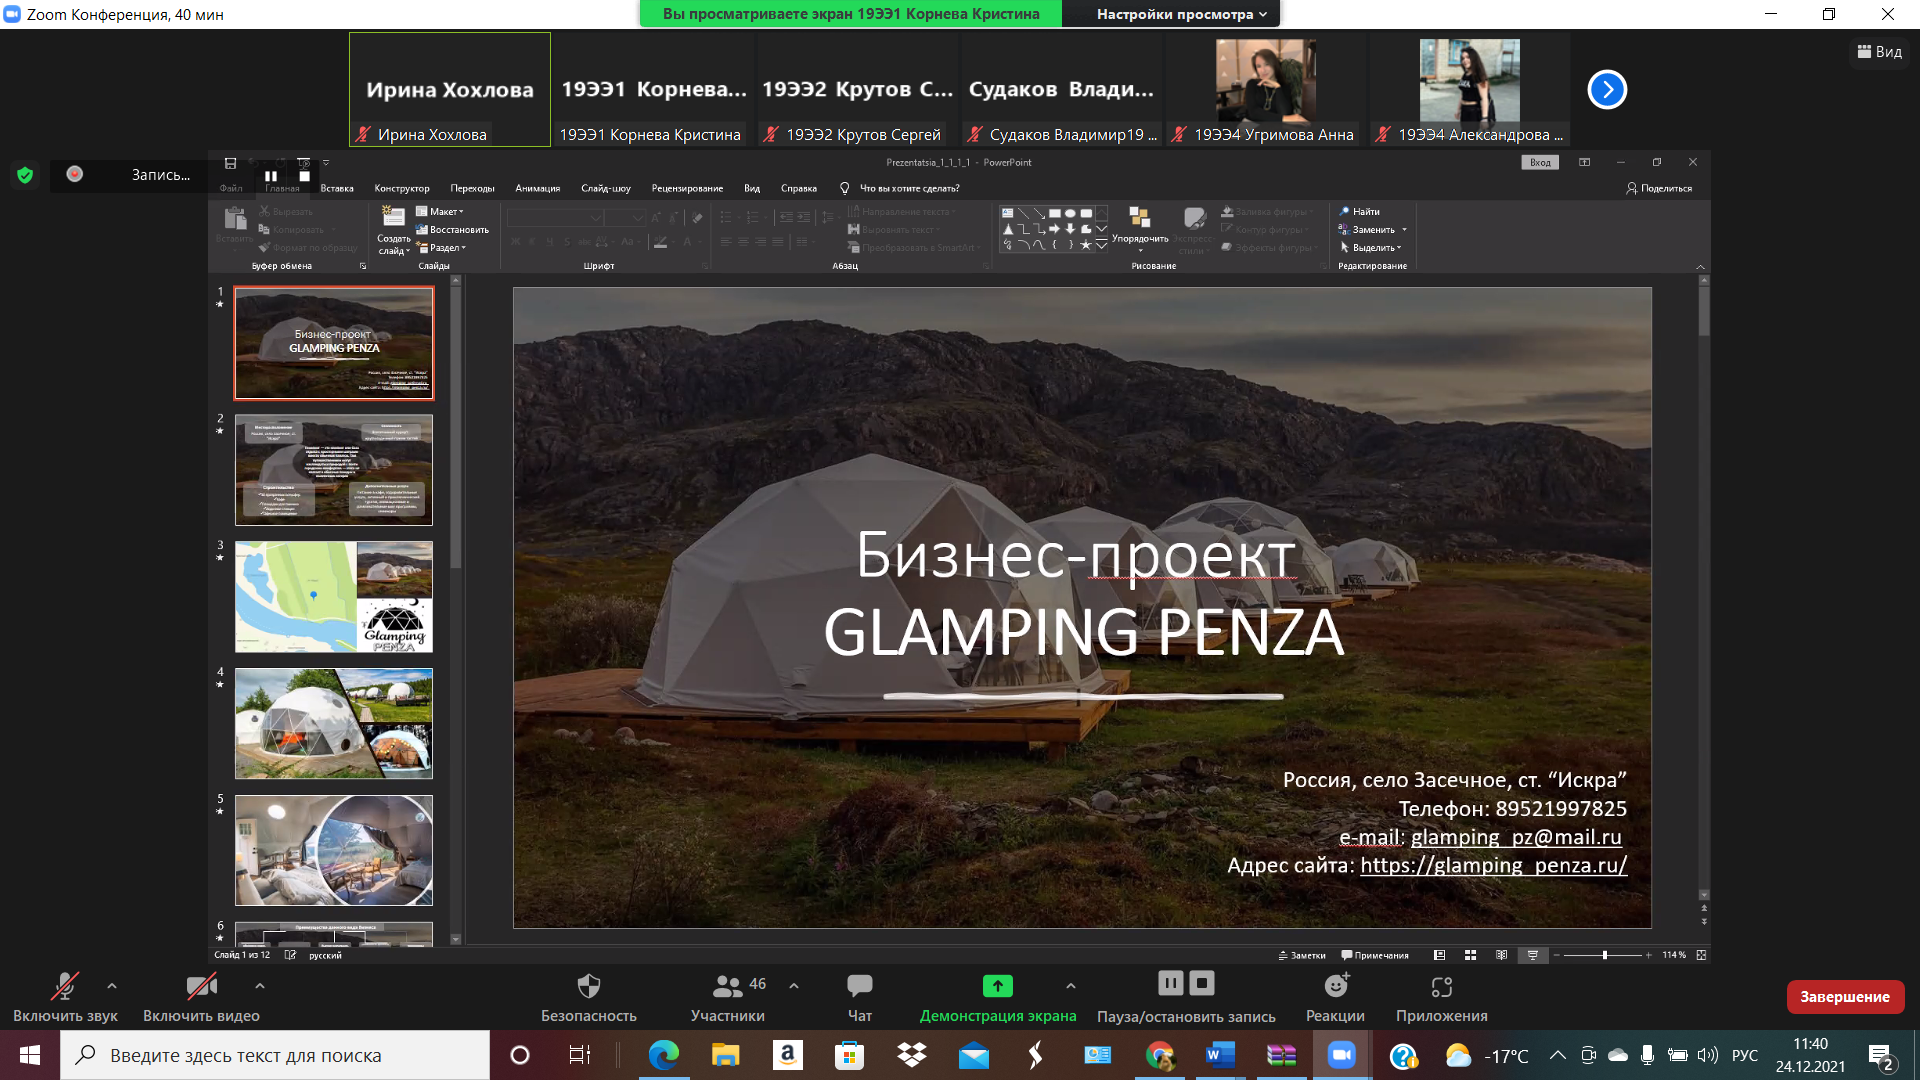Click the glamping_pz@mail.ru email link
1920x1080 pixels.
point(1516,837)
